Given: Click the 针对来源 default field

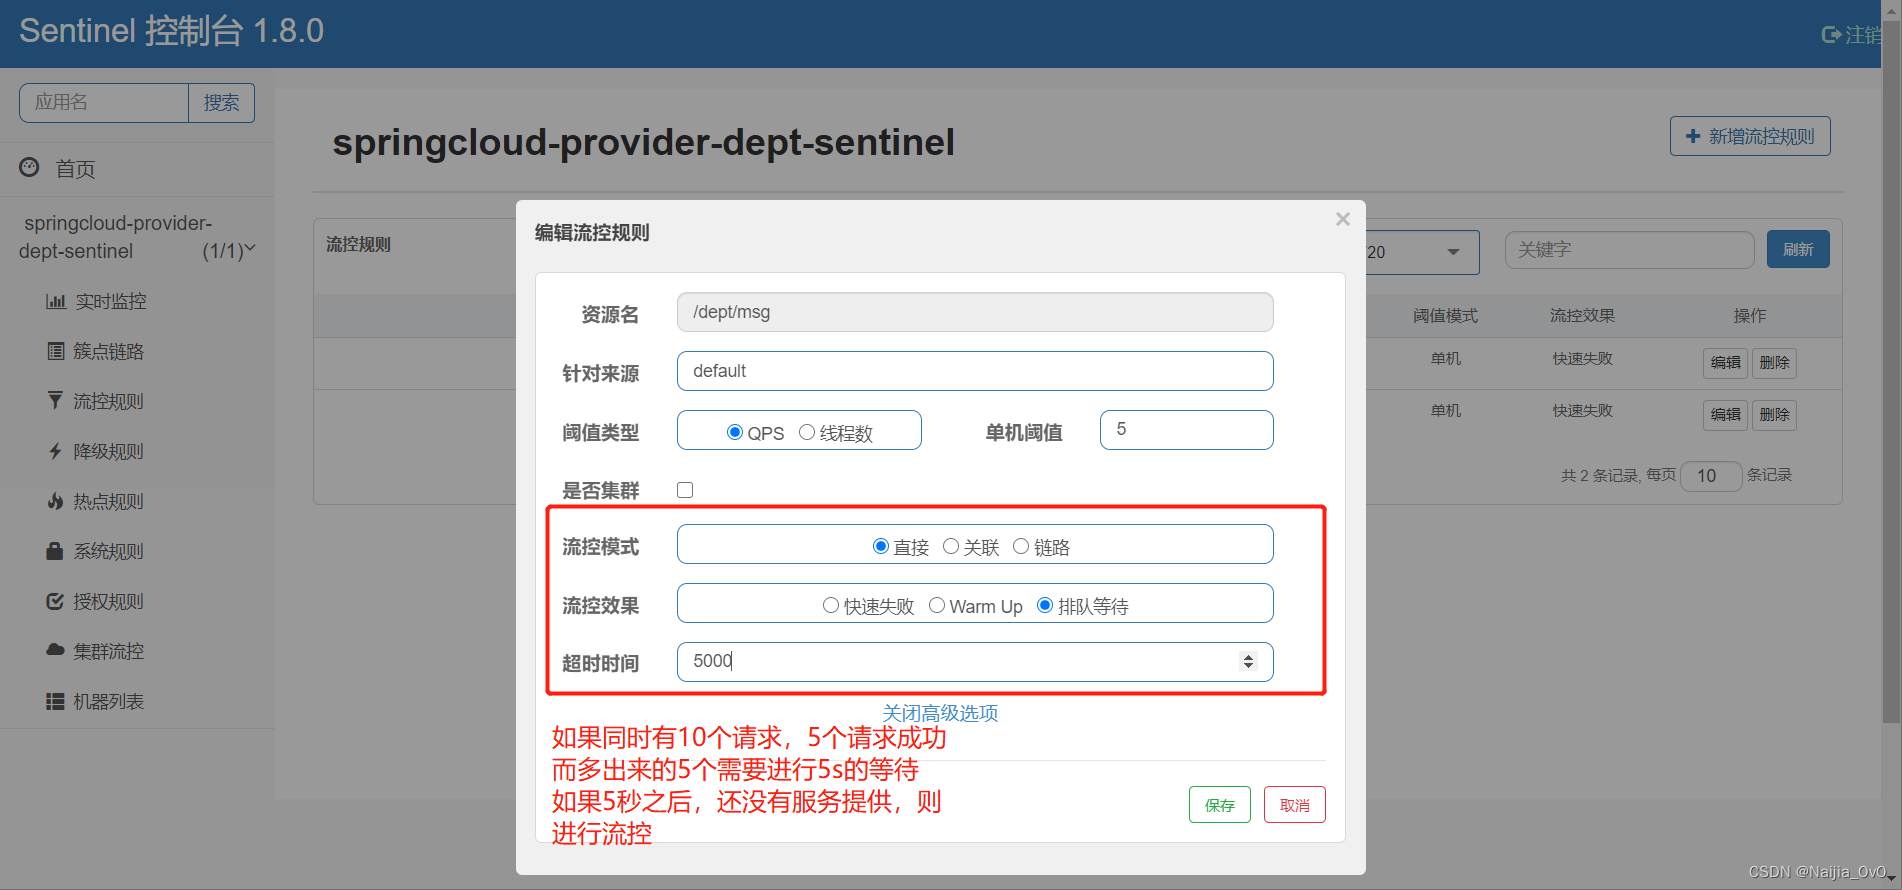Looking at the screenshot, I should (975, 371).
